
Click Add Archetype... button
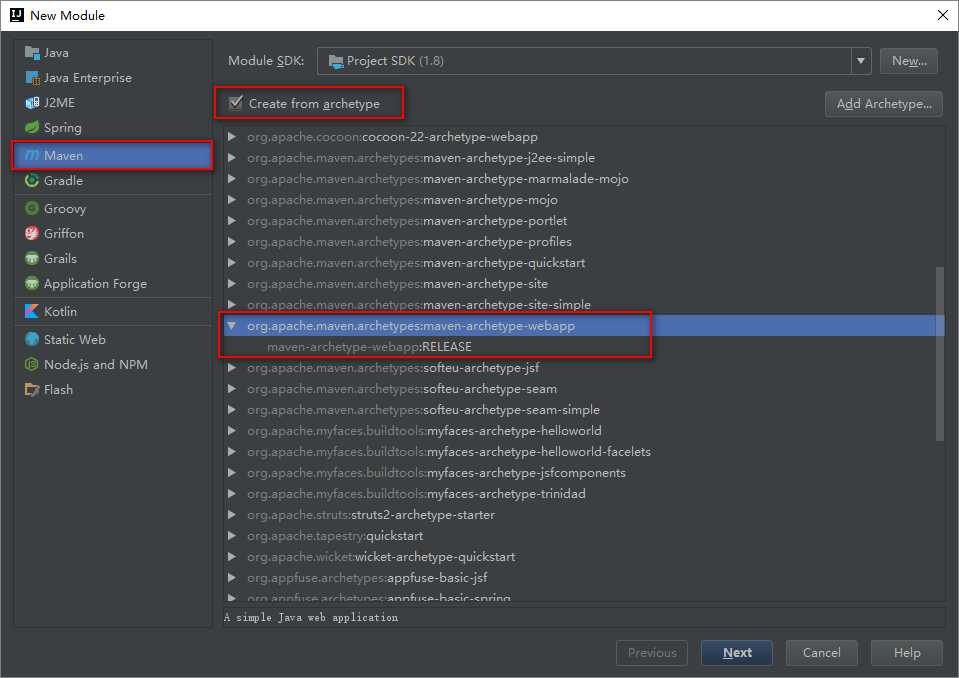[x=884, y=104]
